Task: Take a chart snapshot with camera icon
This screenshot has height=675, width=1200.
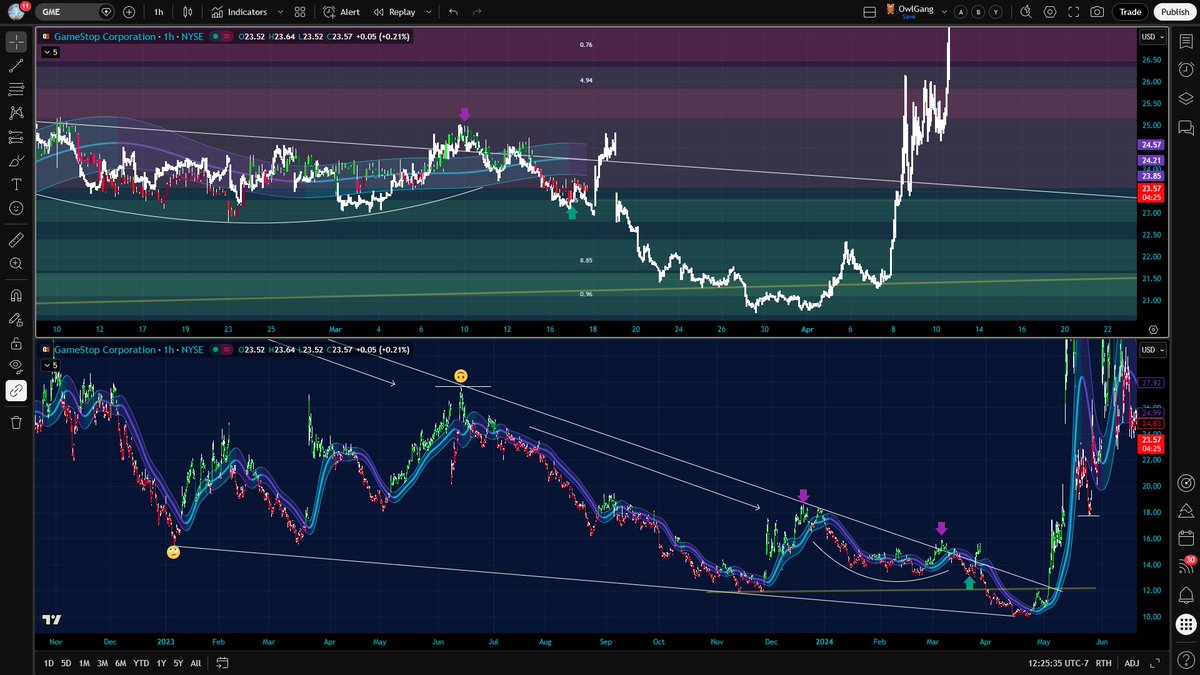Action: pyautogui.click(x=1097, y=12)
